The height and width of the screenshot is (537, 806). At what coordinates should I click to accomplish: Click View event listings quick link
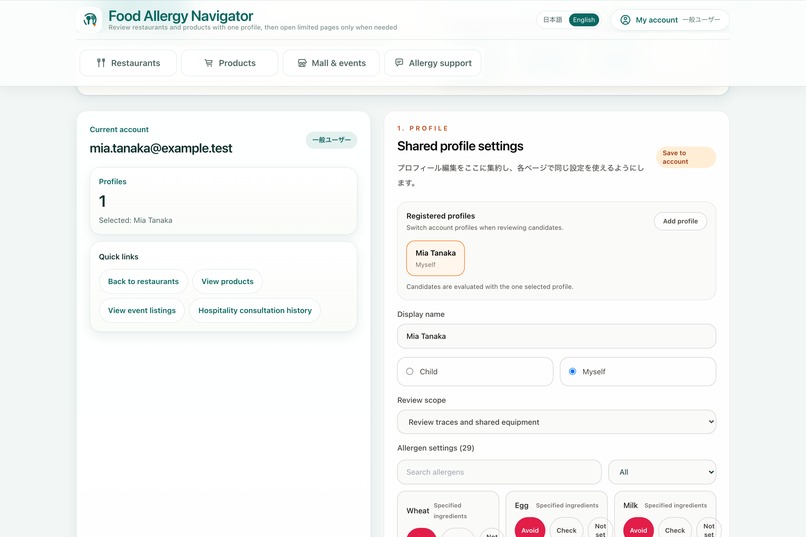(x=142, y=310)
